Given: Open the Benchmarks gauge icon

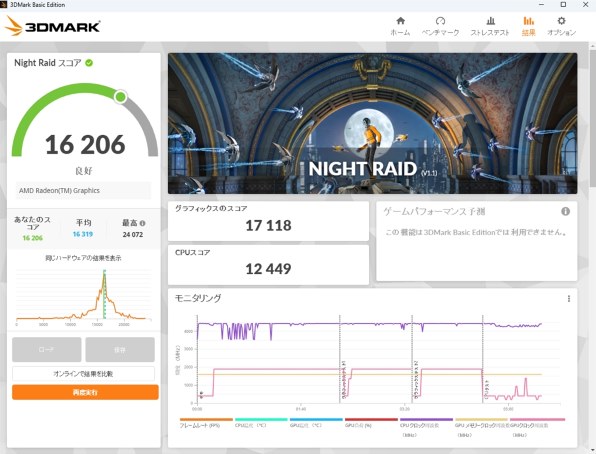Looking at the screenshot, I should pyautogui.click(x=440, y=21).
